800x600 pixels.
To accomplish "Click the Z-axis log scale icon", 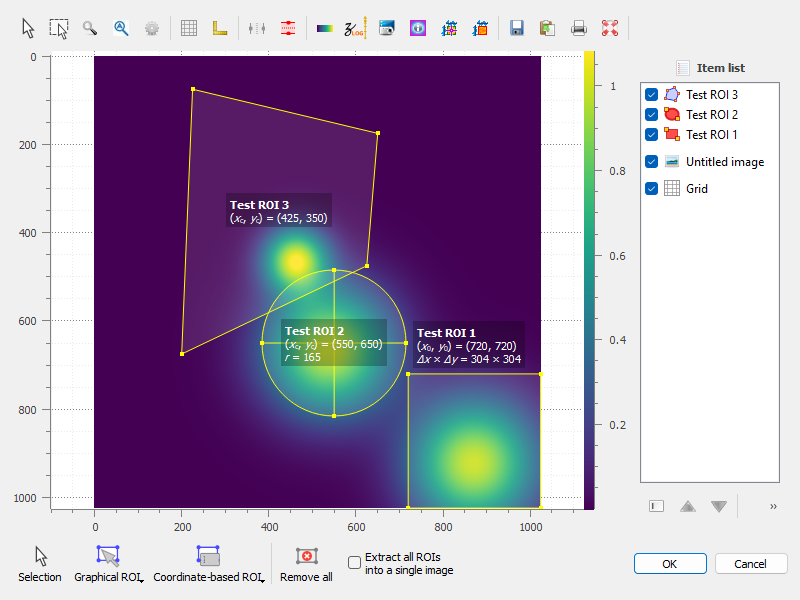I will pyautogui.click(x=356, y=28).
